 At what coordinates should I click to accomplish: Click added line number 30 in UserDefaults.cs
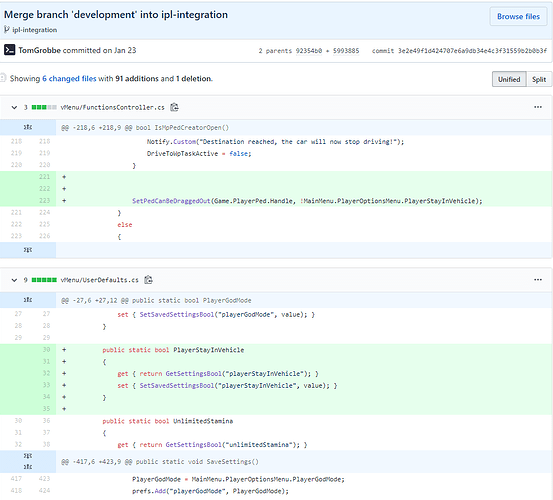pos(46,350)
